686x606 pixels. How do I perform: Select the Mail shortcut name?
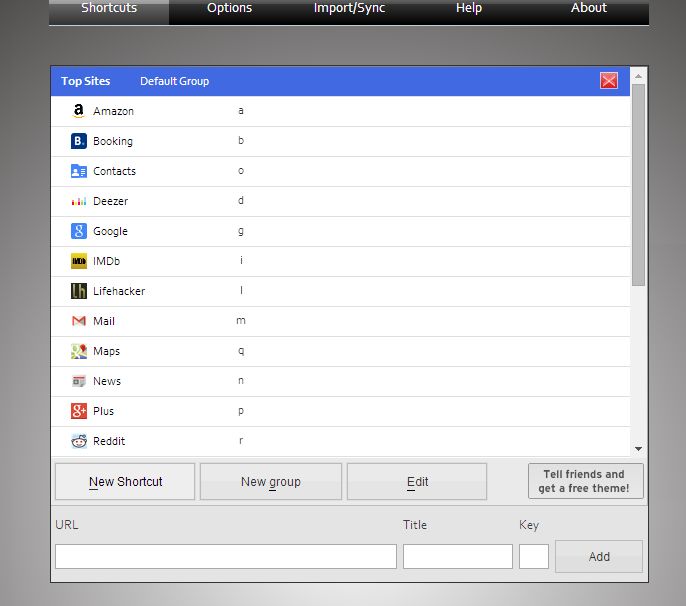click(x=104, y=321)
